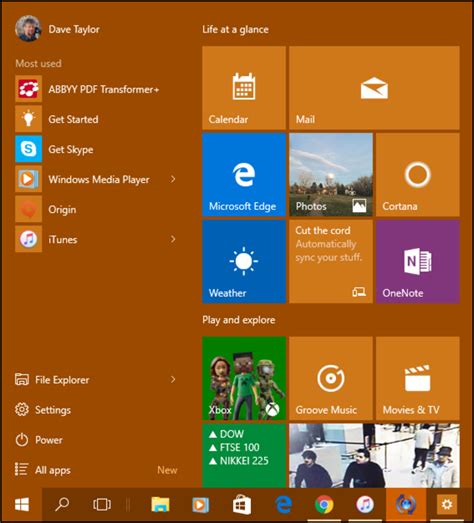Open the Movies & TV tile
Screen dimensions: 474x523
(x=418, y=378)
